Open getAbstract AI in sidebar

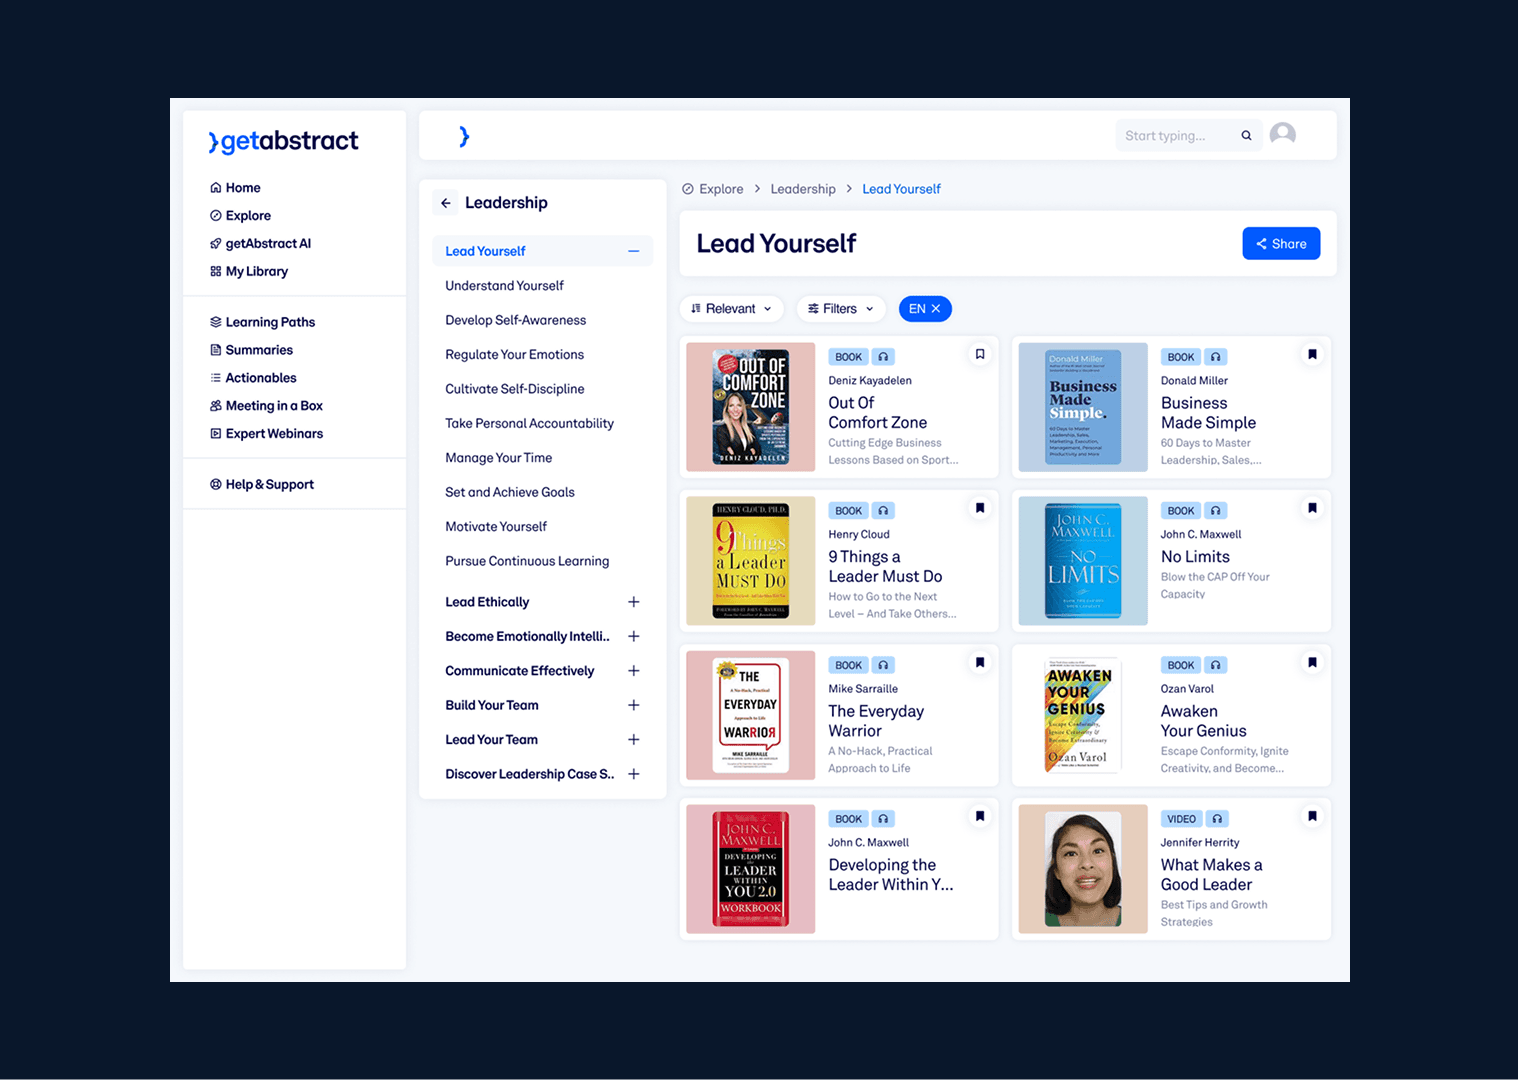(x=260, y=244)
